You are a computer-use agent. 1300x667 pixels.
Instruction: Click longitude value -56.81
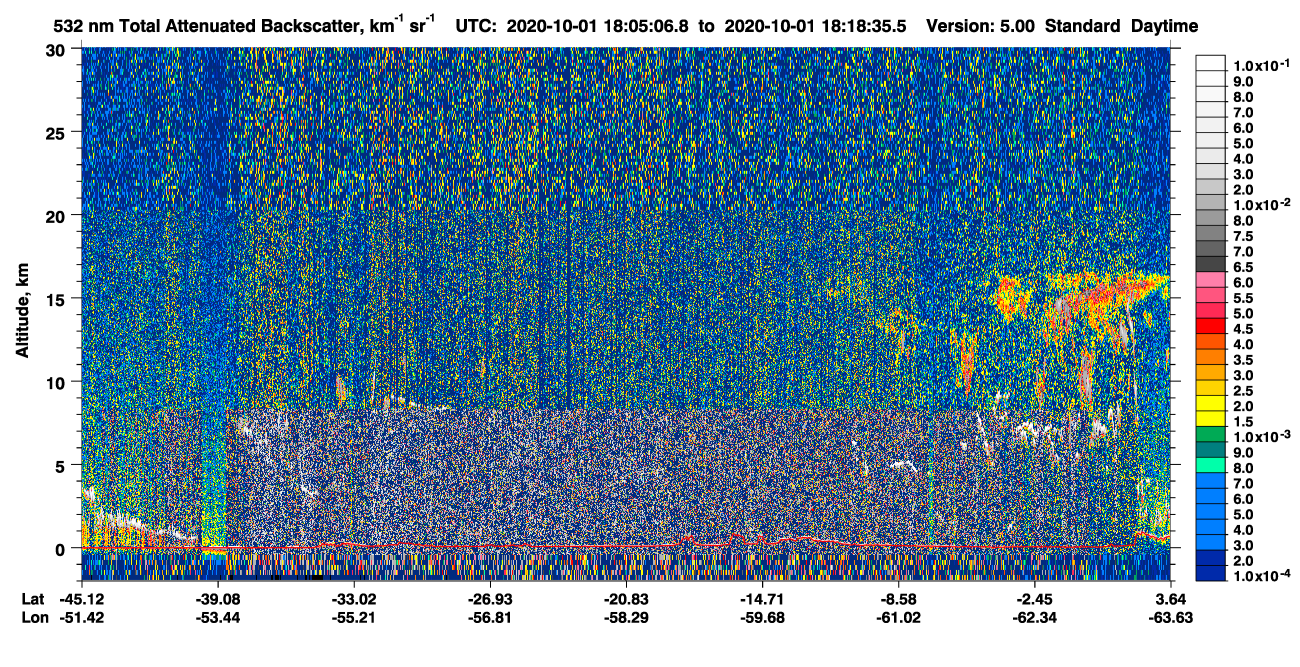490,617
